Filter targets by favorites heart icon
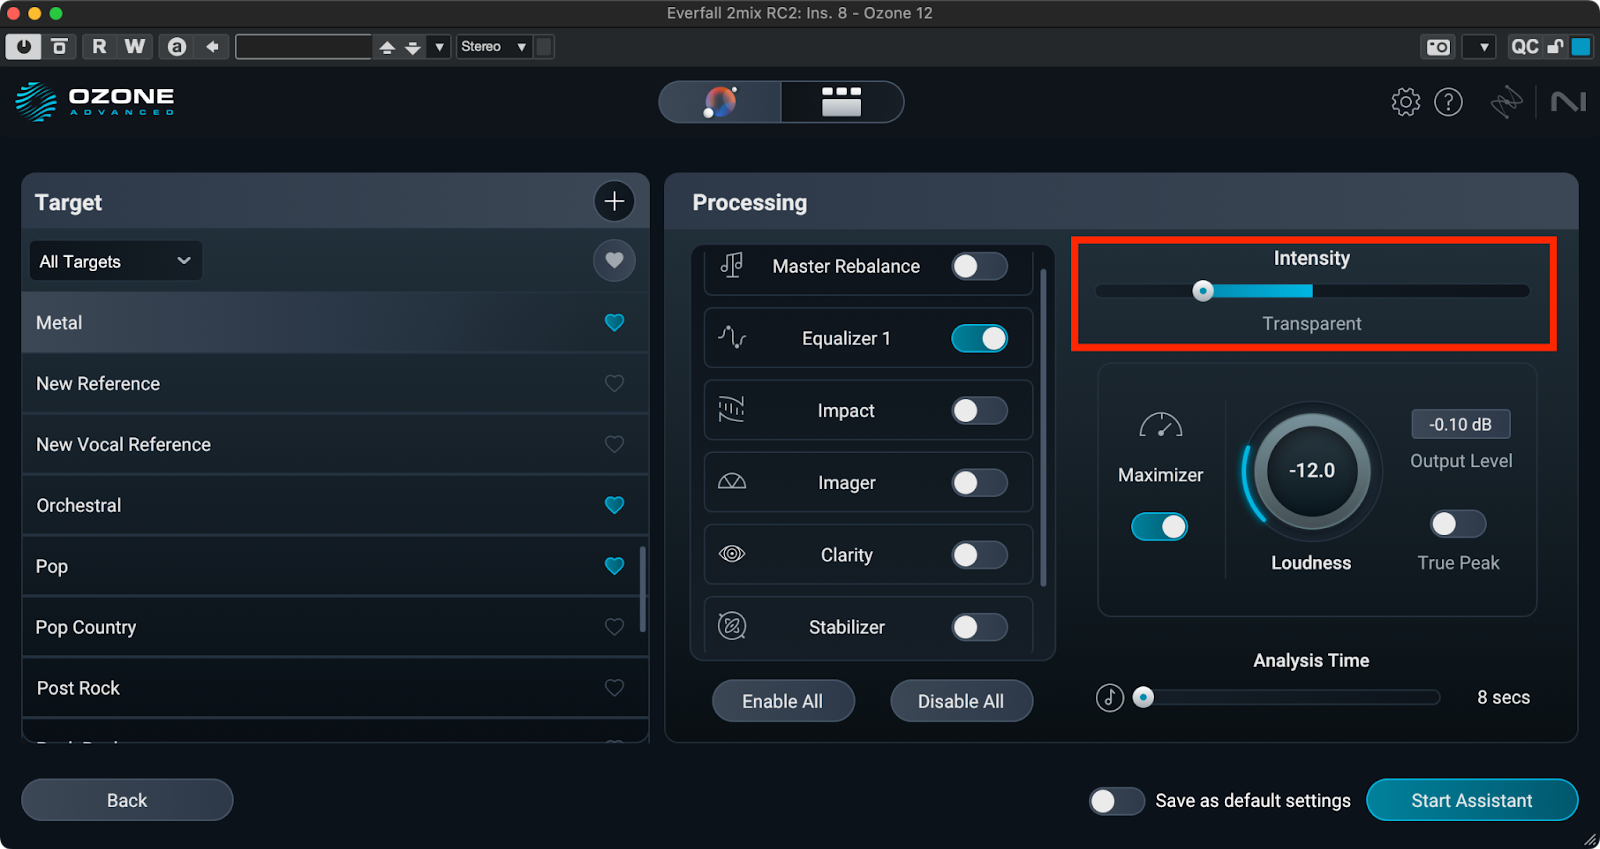 [x=614, y=261]
